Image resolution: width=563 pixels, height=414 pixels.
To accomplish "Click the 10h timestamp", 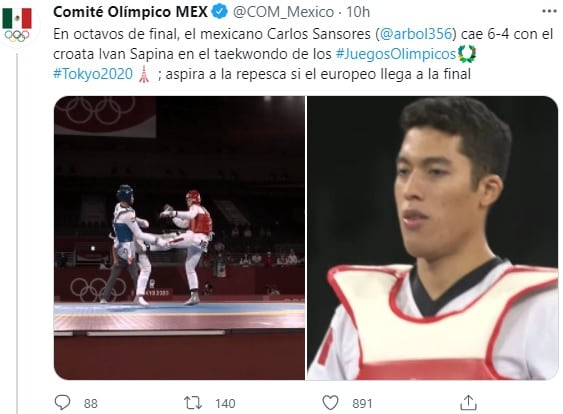I will 358,12.
